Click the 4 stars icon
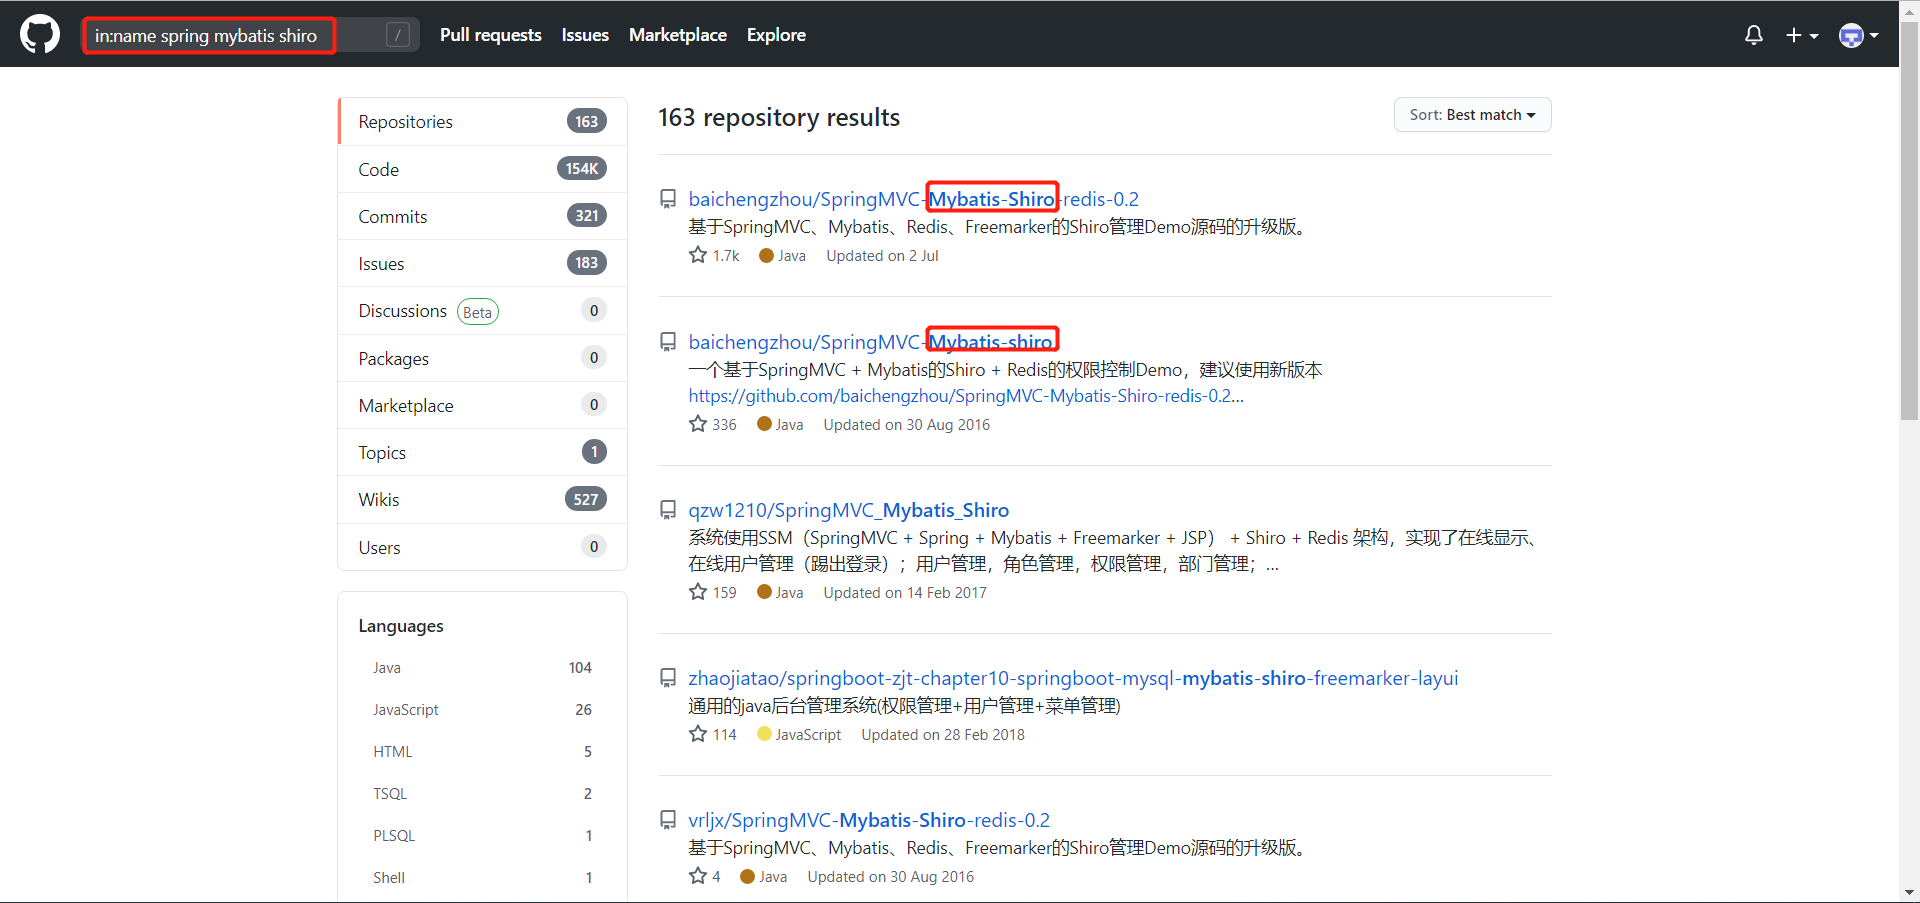Screen dimensions: 1920x903 (698, 876)
